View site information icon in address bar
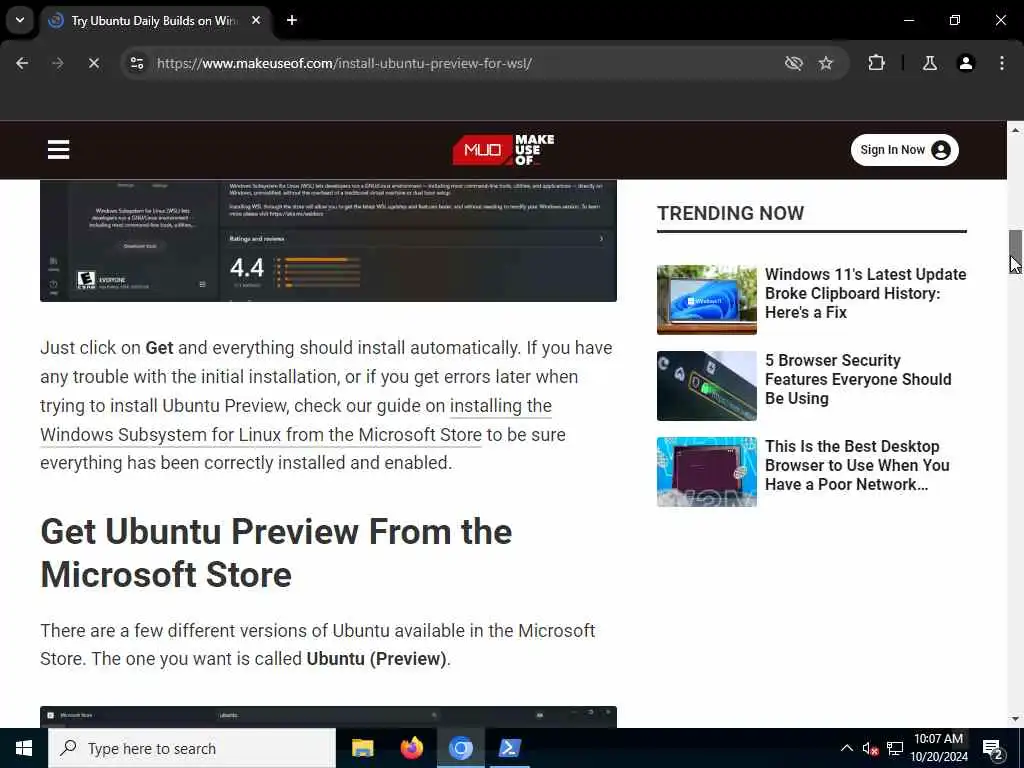1024x768 pixels. (137, 63)
